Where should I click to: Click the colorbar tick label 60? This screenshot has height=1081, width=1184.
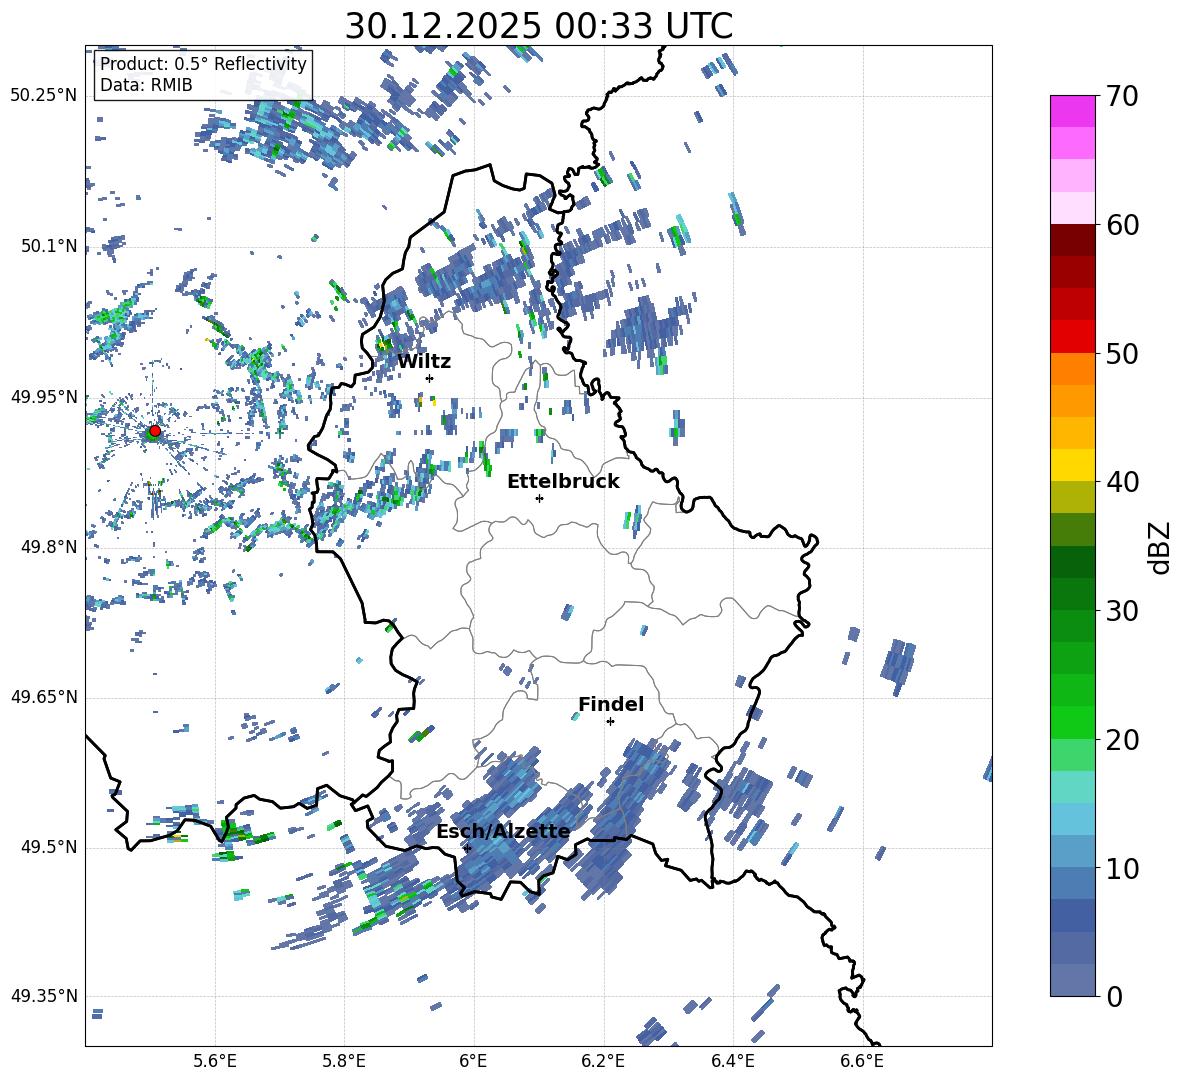(x=1121, y=225)
